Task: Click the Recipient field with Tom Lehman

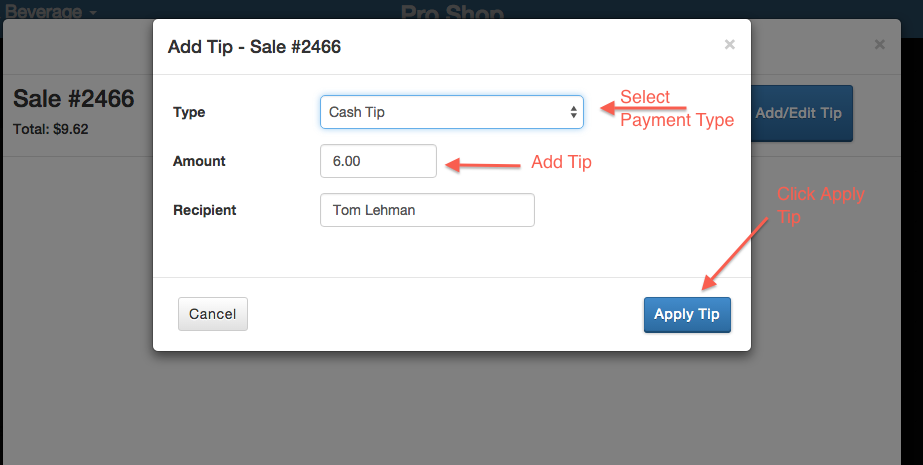Action: coord(427,210)
